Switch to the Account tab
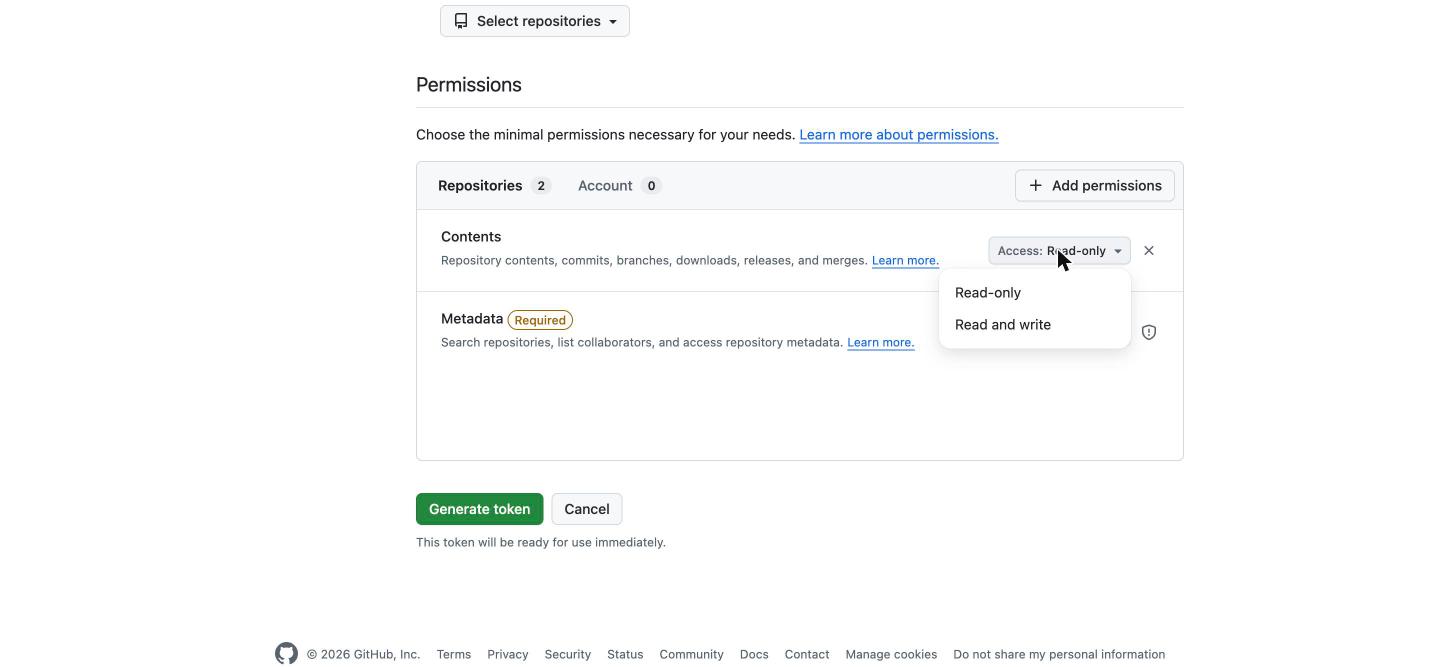 tap(619, 186)
